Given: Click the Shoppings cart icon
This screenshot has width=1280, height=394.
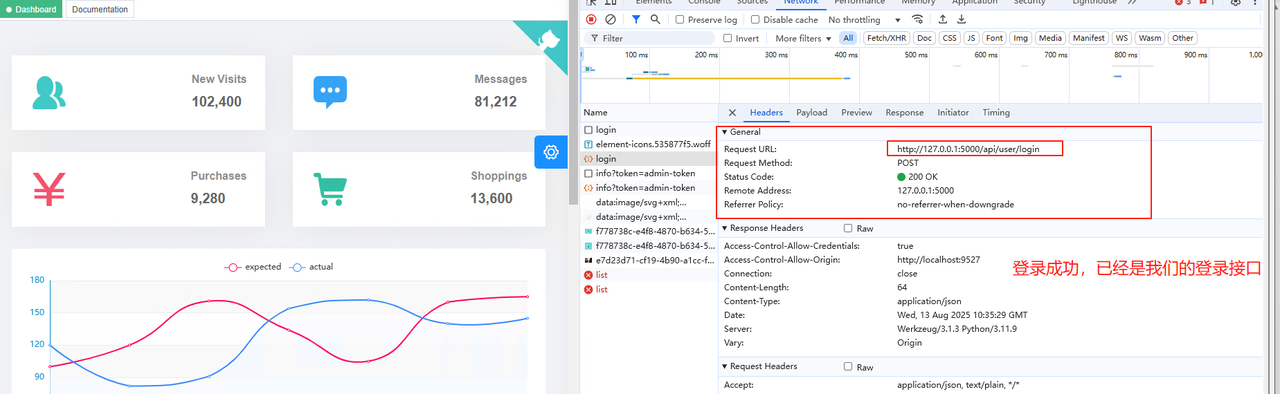Looking at the screenshot, I should (x=330, y=188).
